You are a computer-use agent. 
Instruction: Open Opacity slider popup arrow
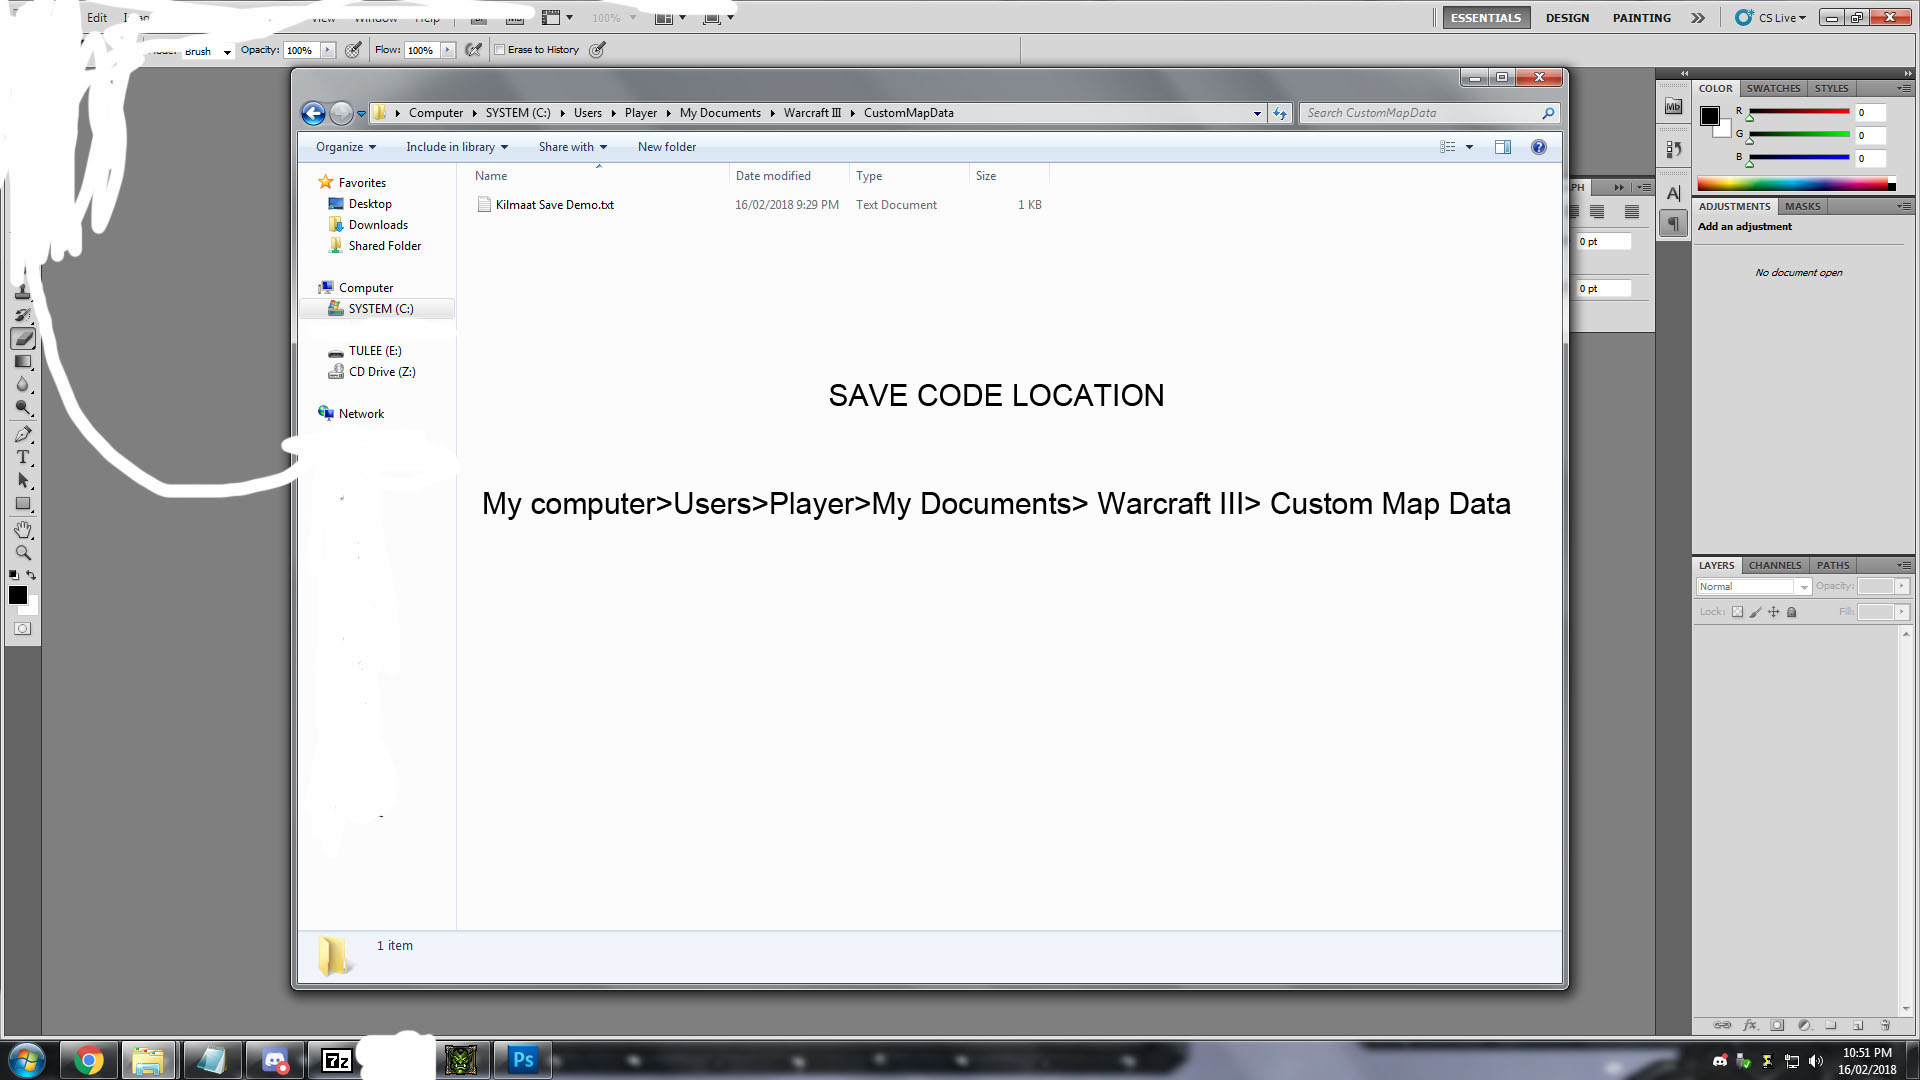[x=327, y=50]
